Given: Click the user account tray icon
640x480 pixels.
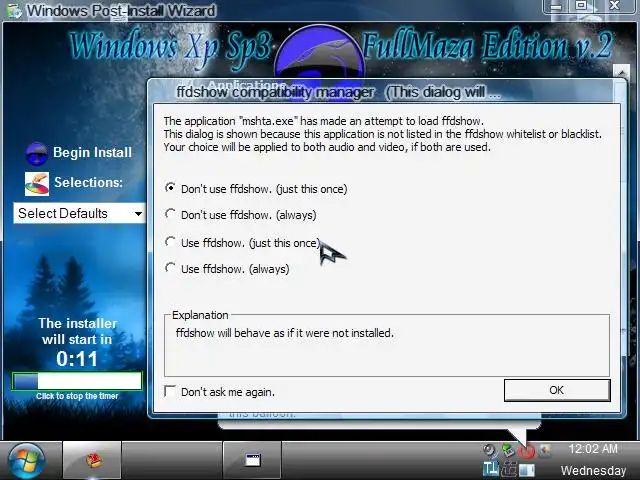Looking at the screenshot, I should [x=545, y=450].
